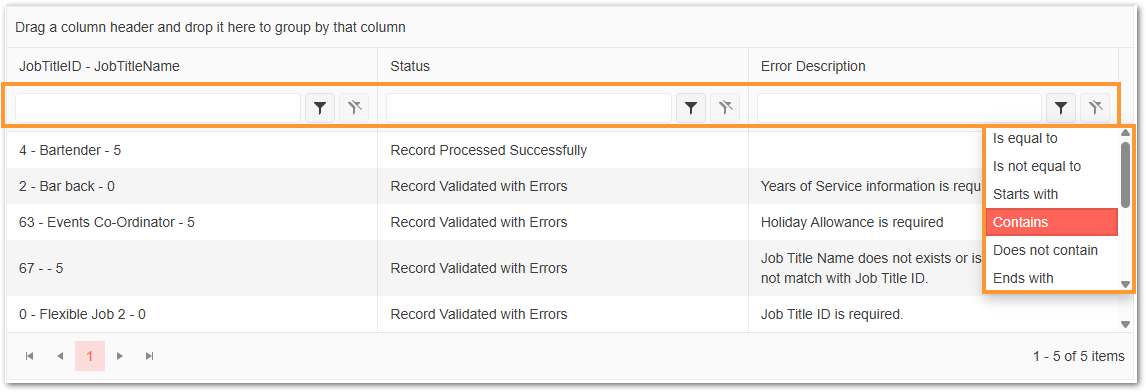Viewport: 1146px width, 392px height.
Task: Sort by Error Description column header
Action: tap(813, 66)
